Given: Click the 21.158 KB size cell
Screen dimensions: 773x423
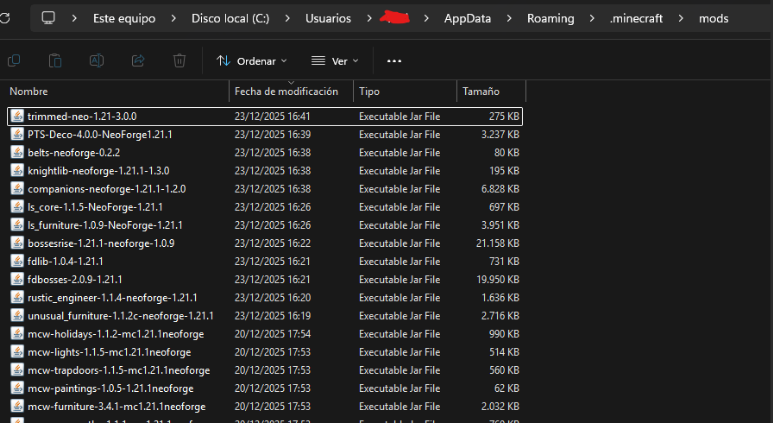Looking at the screenshot, I should [x=497, y=243].
